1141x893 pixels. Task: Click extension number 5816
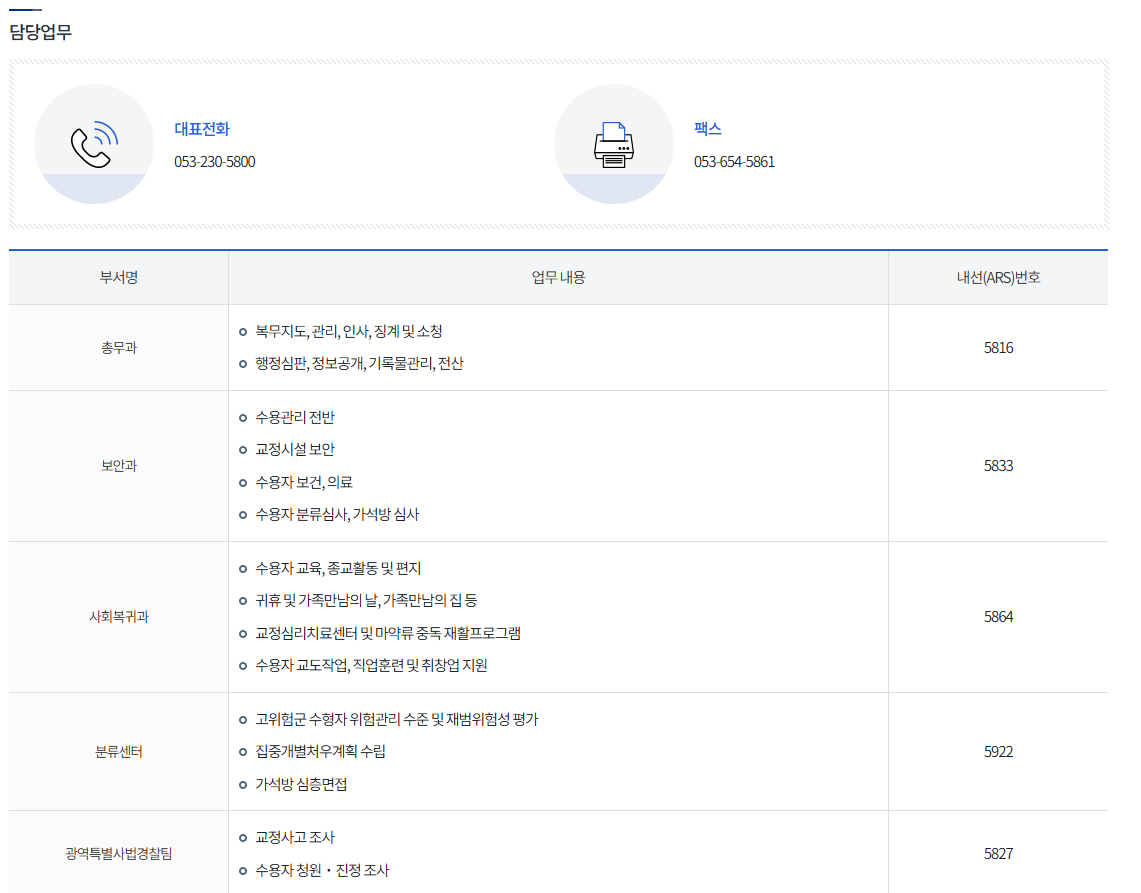[x=998, y=348]
